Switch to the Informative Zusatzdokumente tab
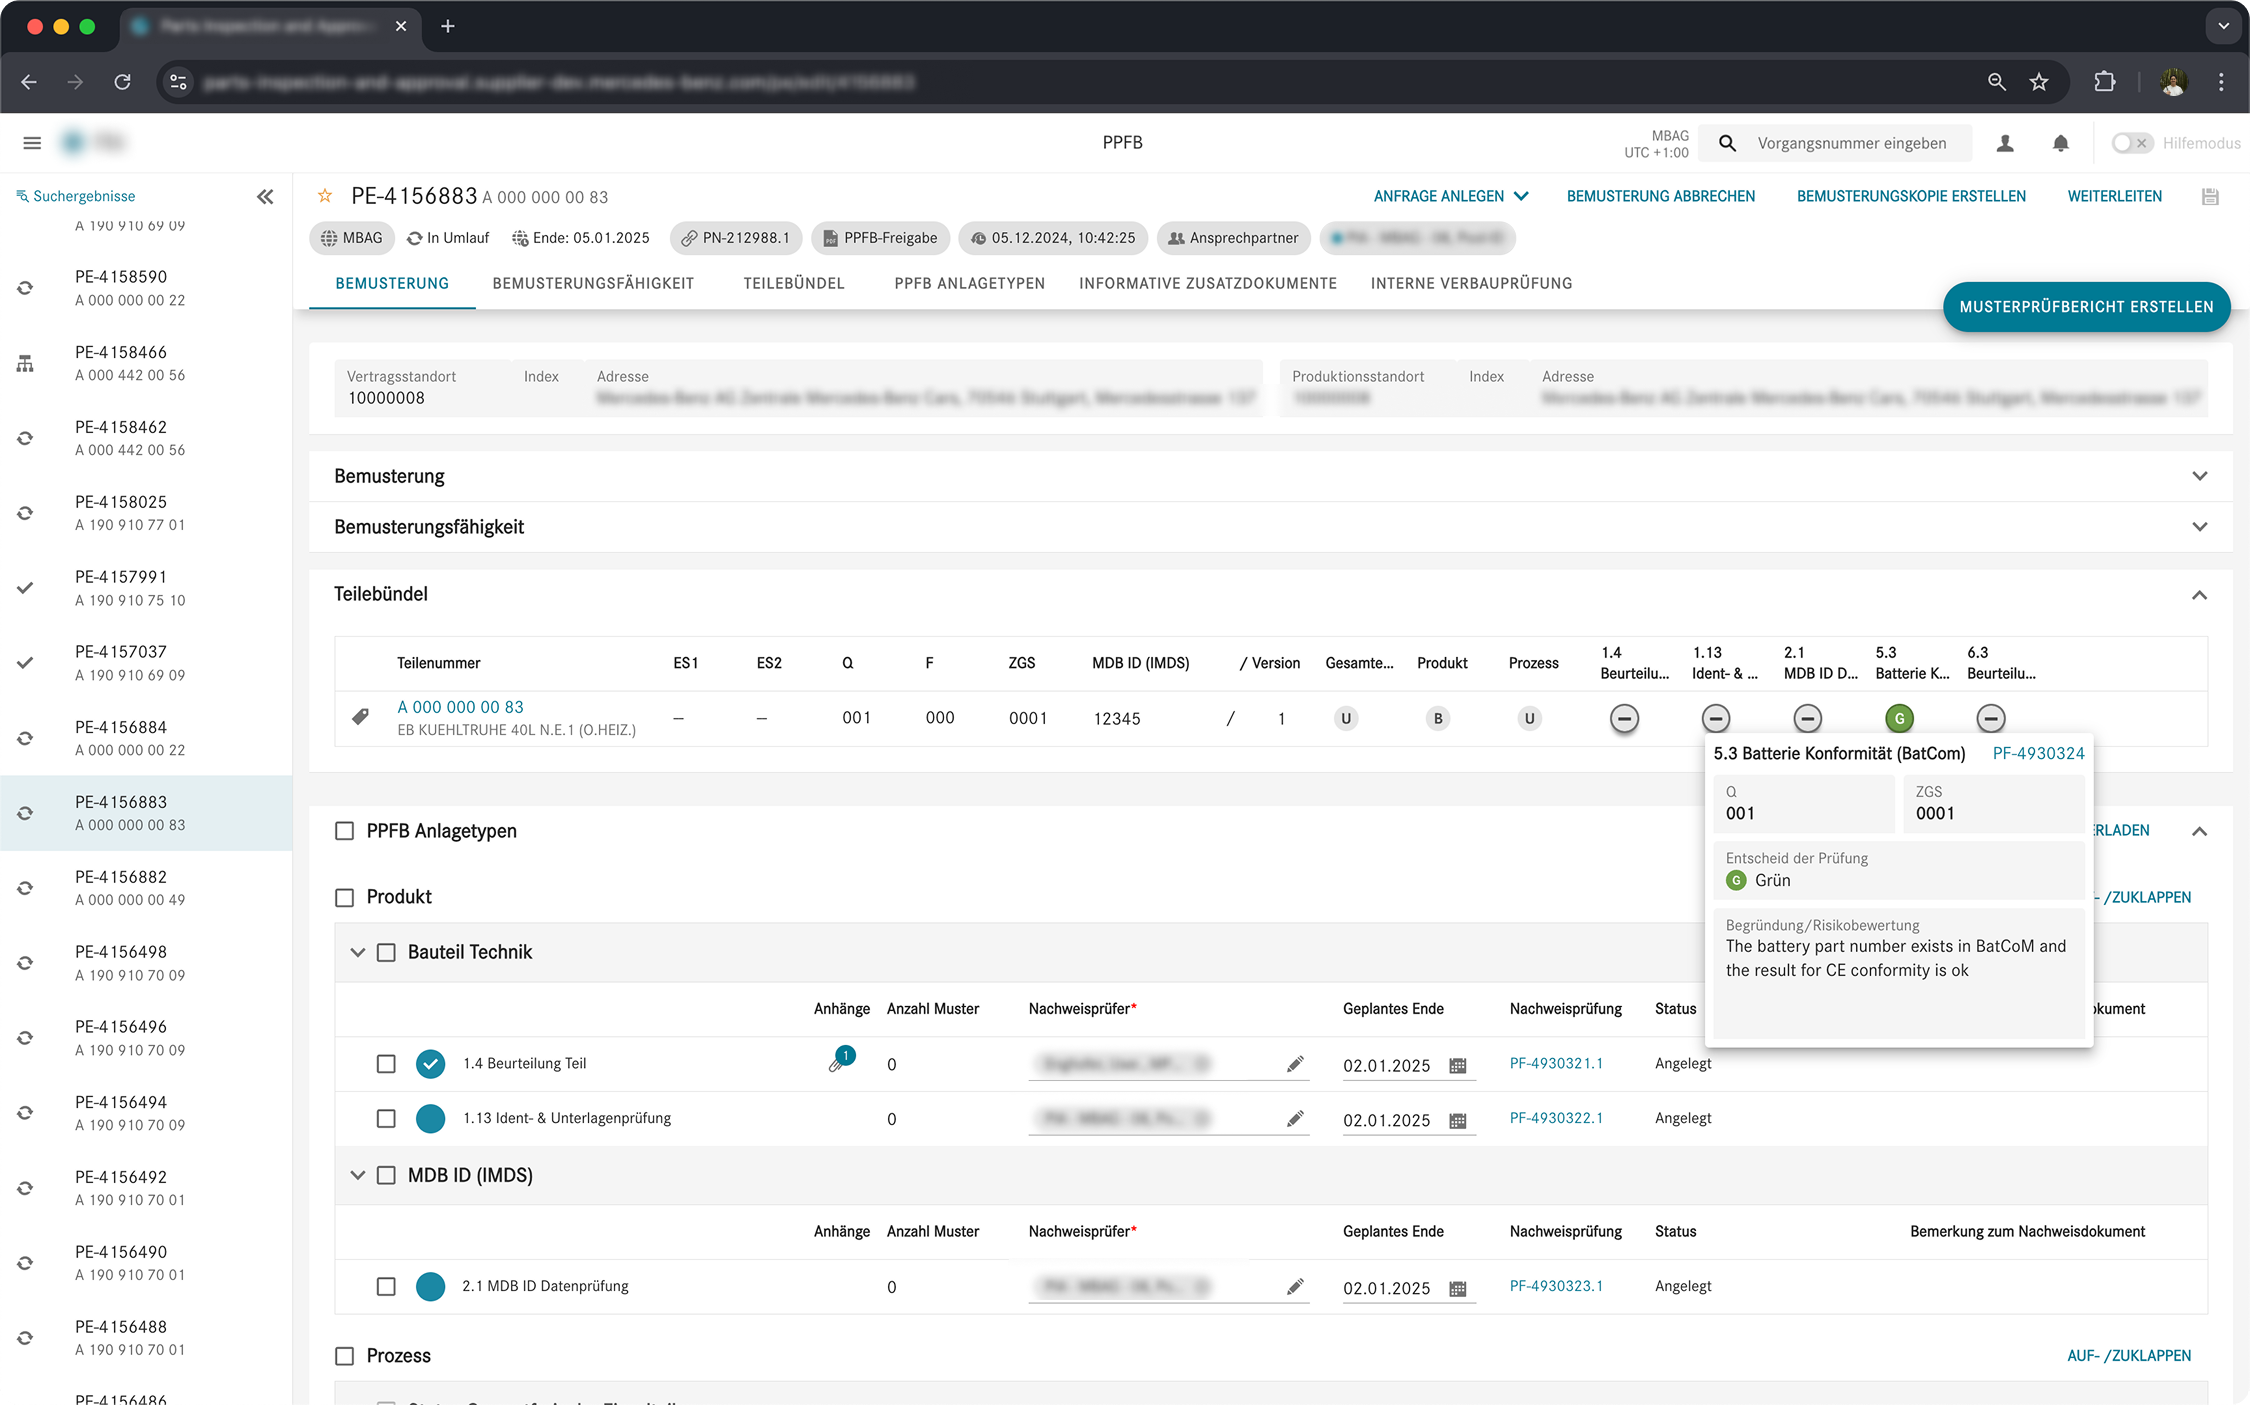Image resolution: width=2250 pixels, height=1405 pixels. 1207,284
